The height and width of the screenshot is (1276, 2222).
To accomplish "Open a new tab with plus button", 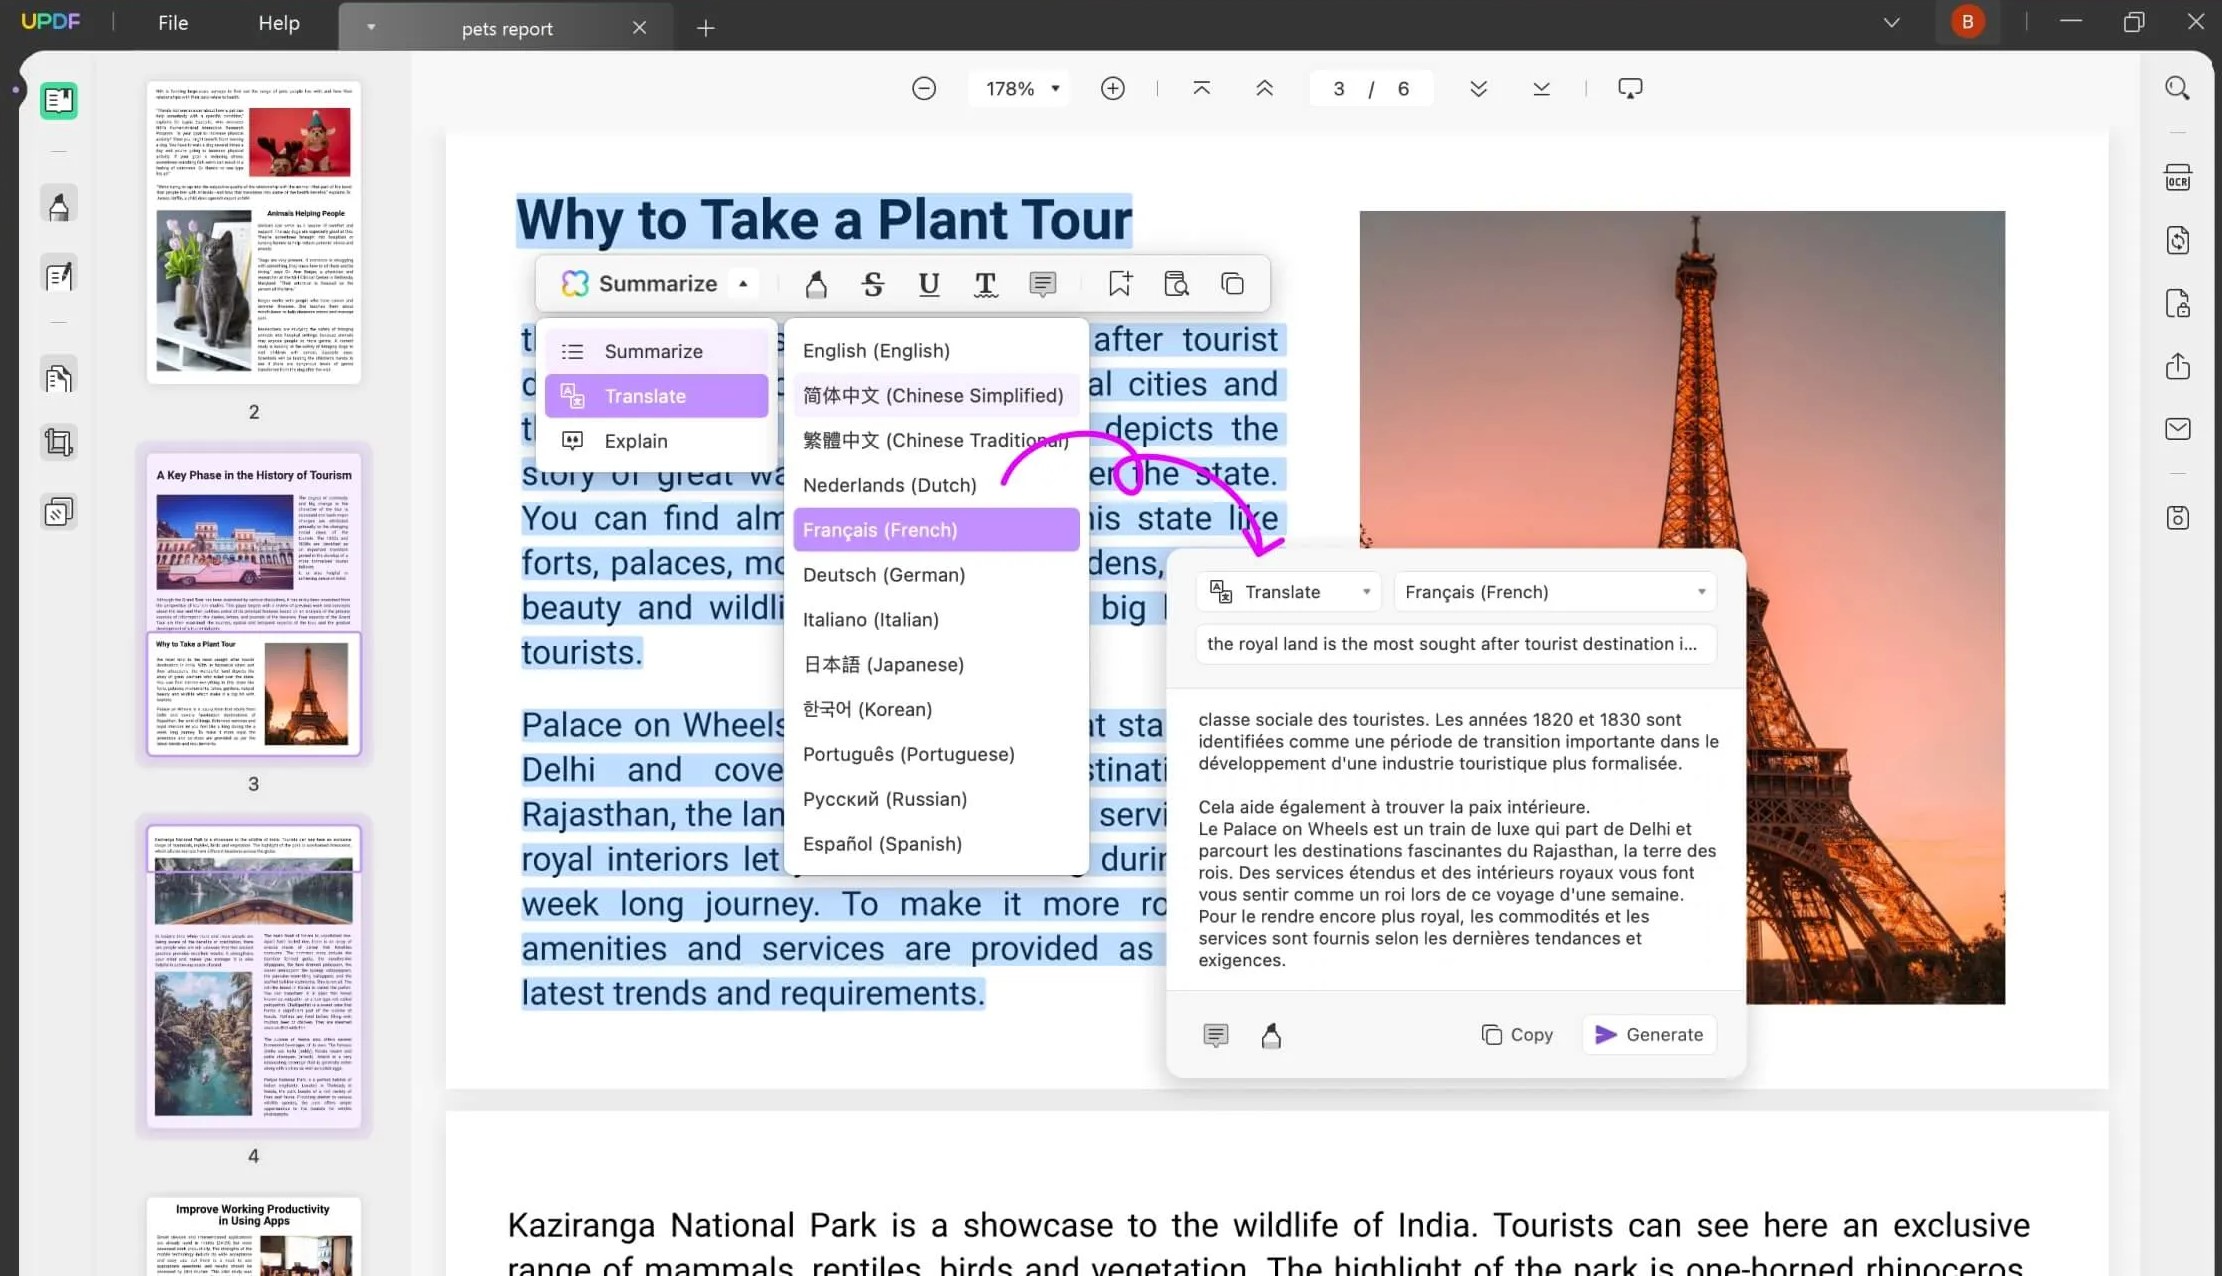I will click(705, 28).
